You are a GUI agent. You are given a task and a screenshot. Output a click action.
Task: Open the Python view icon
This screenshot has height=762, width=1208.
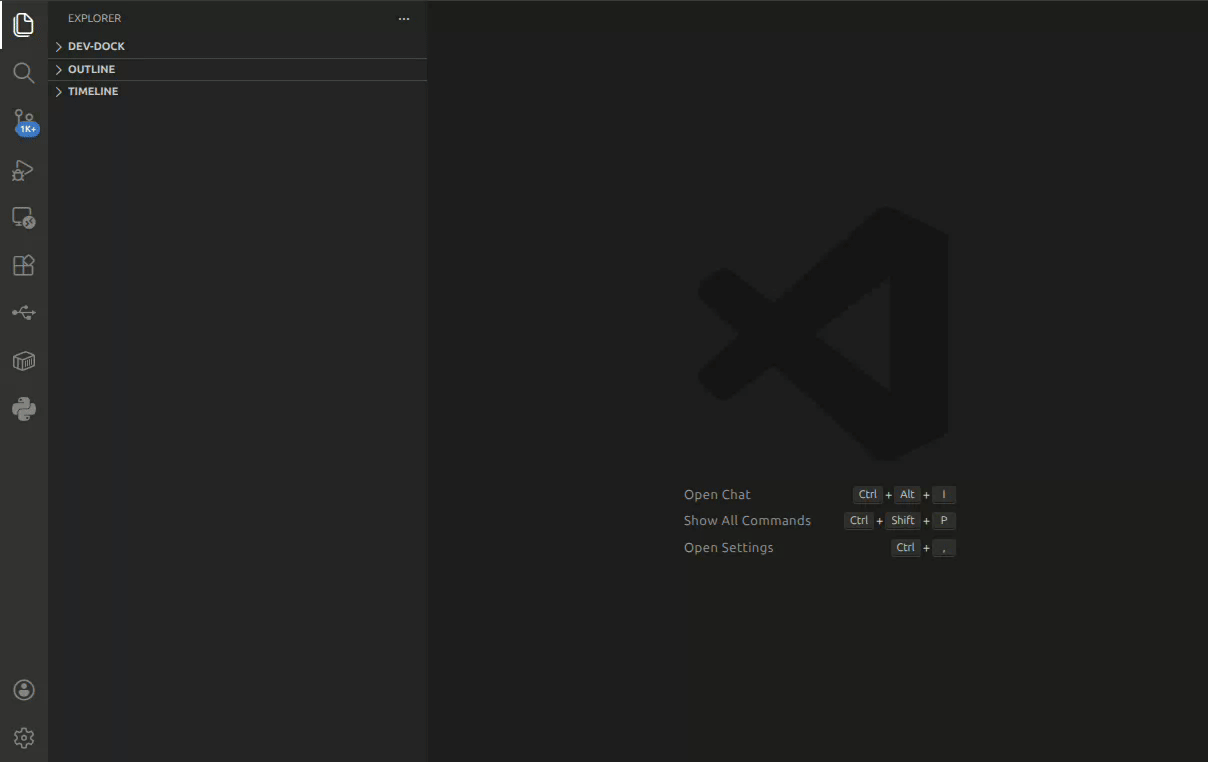tap(24, 409)
